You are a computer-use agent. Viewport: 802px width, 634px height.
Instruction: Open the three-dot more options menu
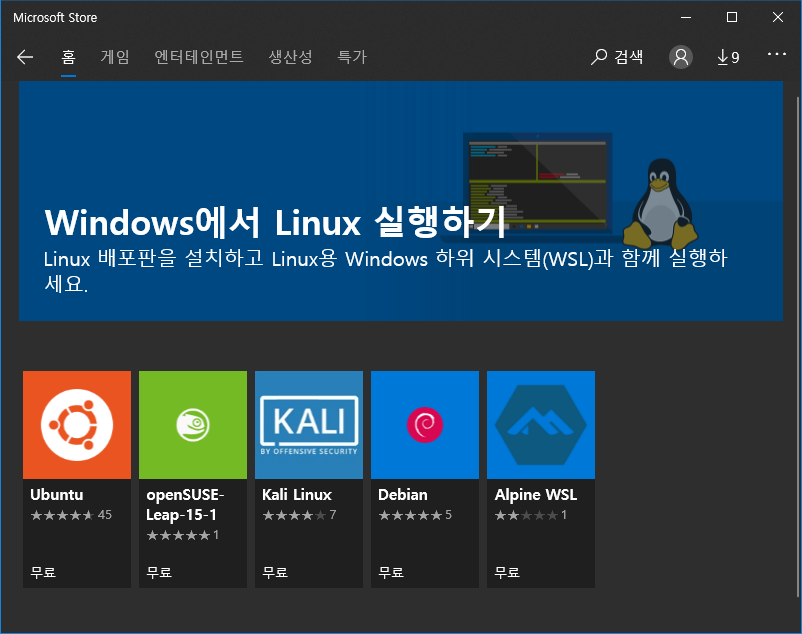777,54
